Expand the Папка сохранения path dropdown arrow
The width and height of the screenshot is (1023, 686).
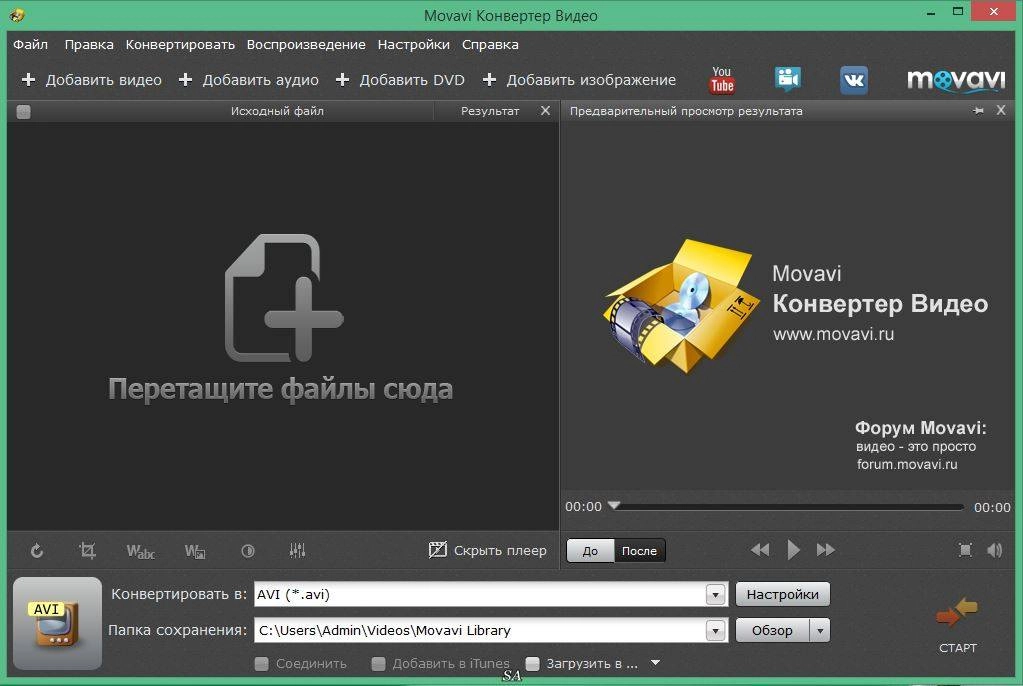716,631
